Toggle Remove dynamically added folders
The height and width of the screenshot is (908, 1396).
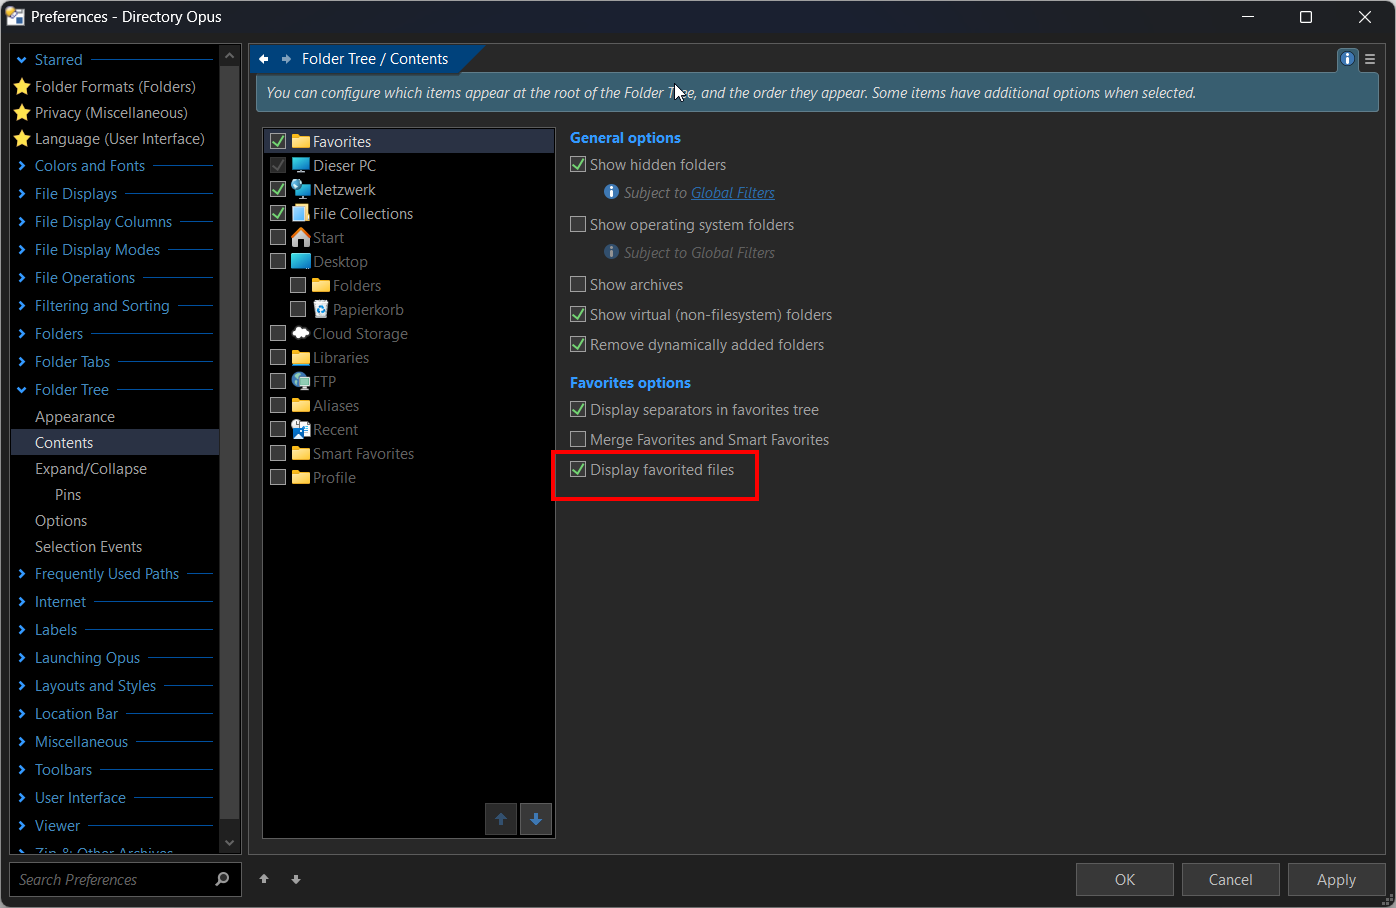pos(578,344)
